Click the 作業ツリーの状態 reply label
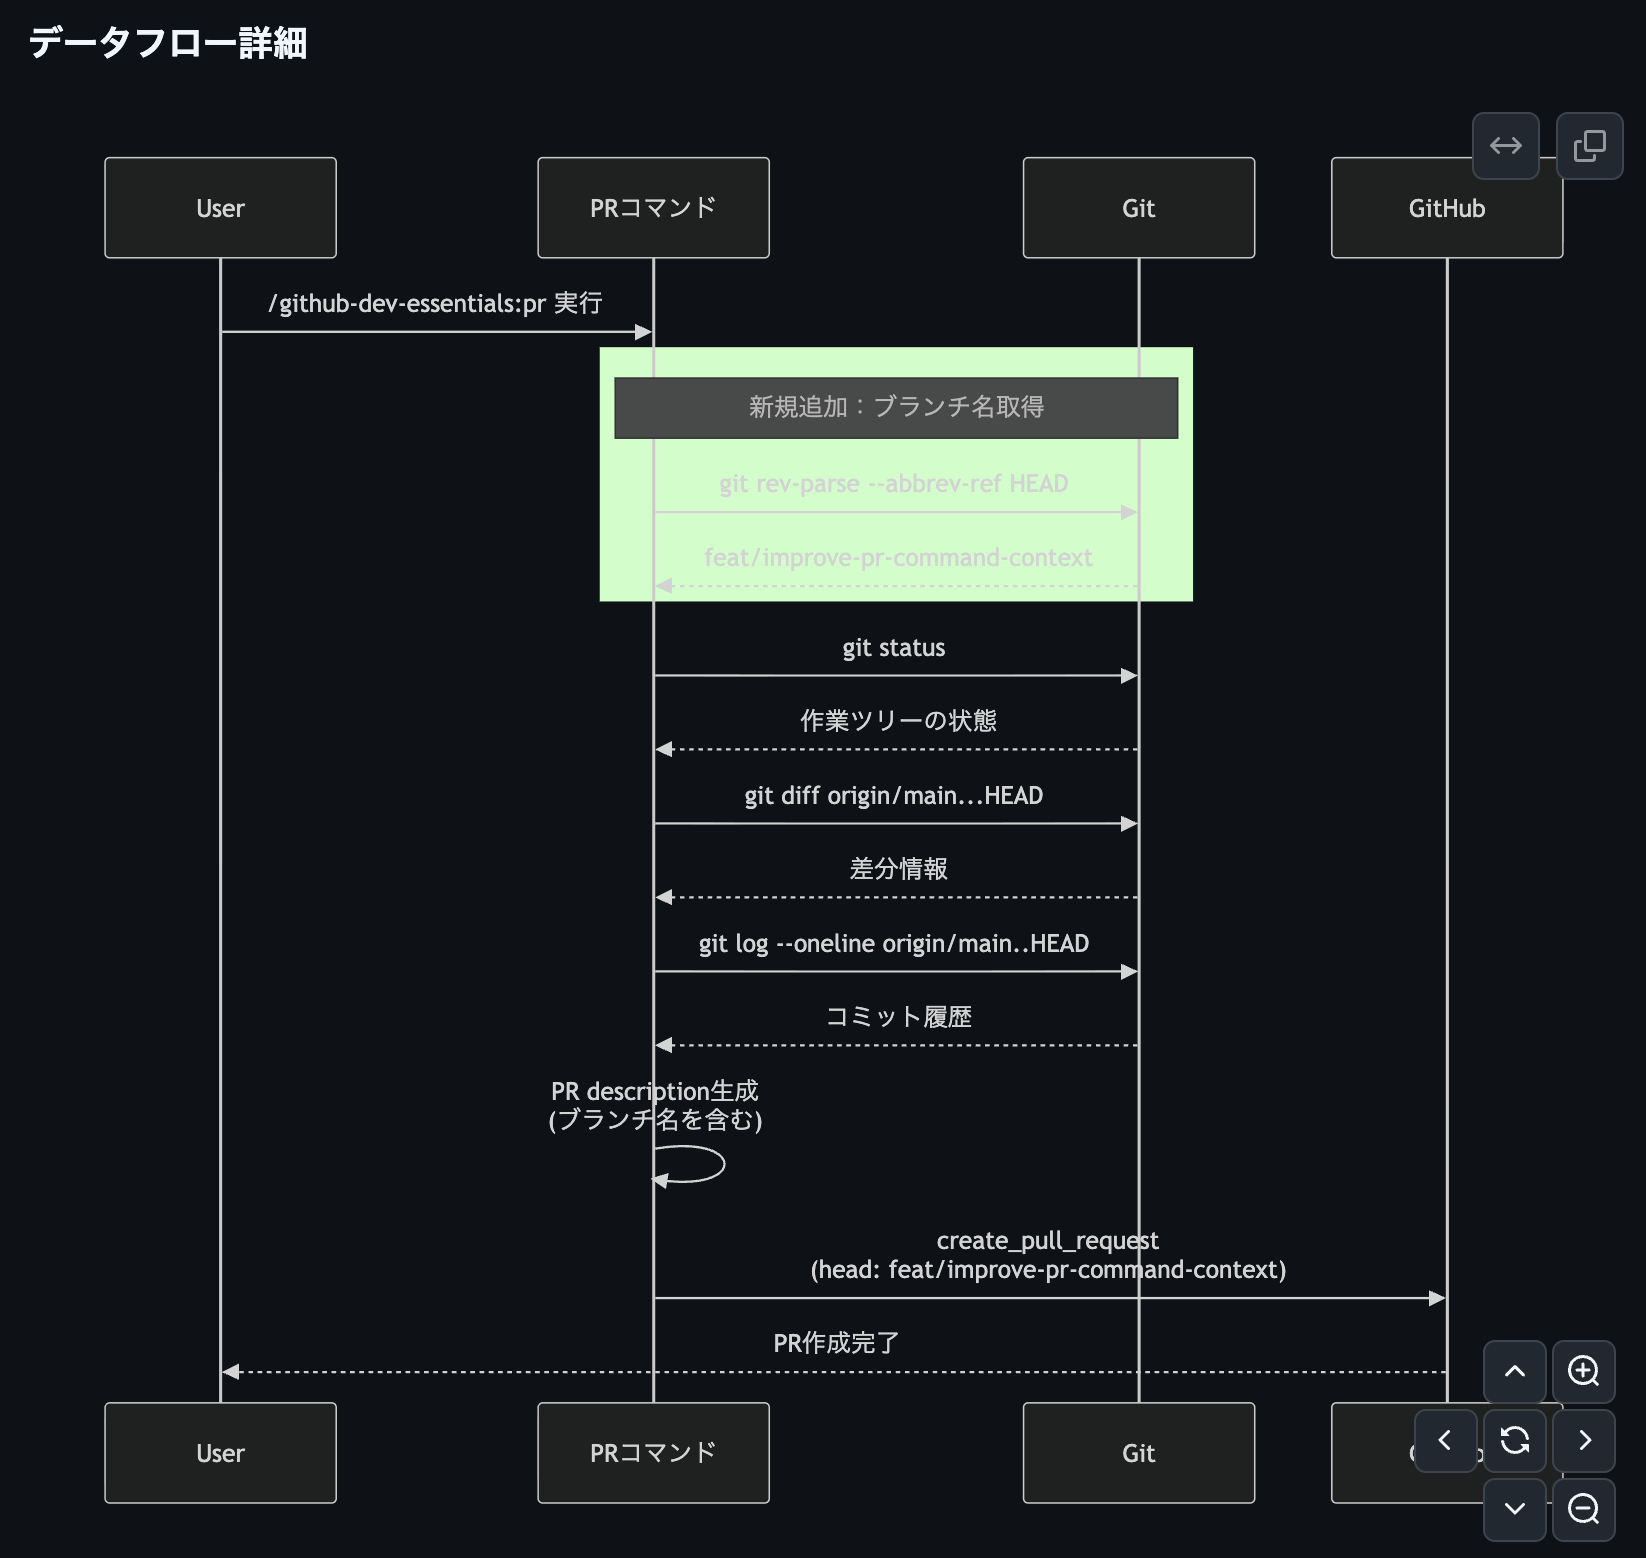1646x1558 pixels. [898, 721]
